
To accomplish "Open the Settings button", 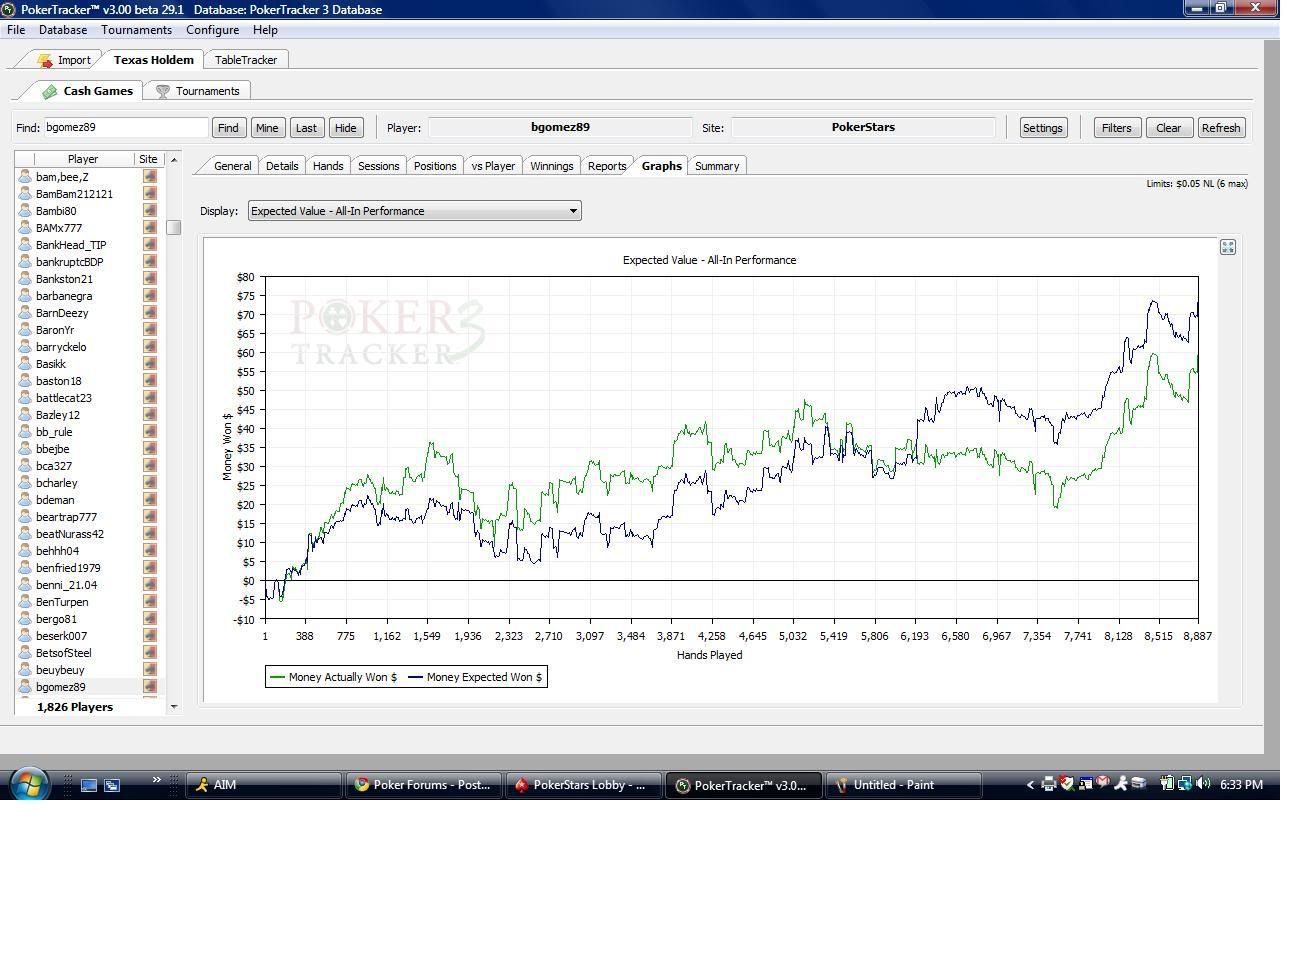I will [1042, 128].
